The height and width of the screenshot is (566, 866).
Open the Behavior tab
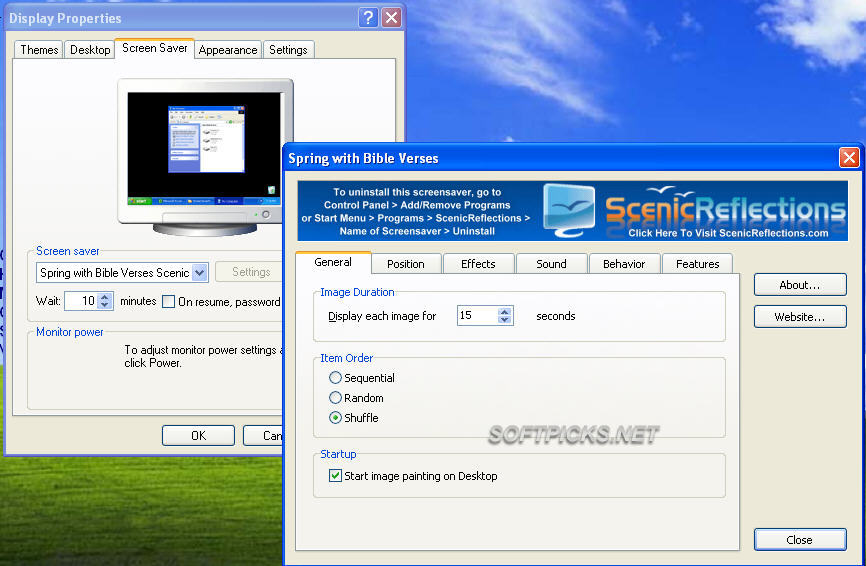point(624,264)
